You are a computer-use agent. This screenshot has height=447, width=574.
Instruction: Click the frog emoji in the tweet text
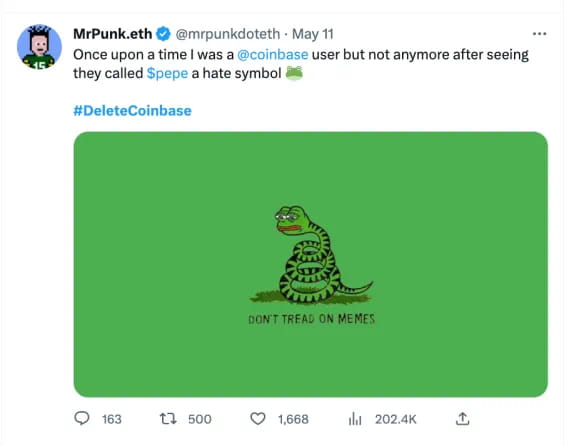tap(294, 73)
